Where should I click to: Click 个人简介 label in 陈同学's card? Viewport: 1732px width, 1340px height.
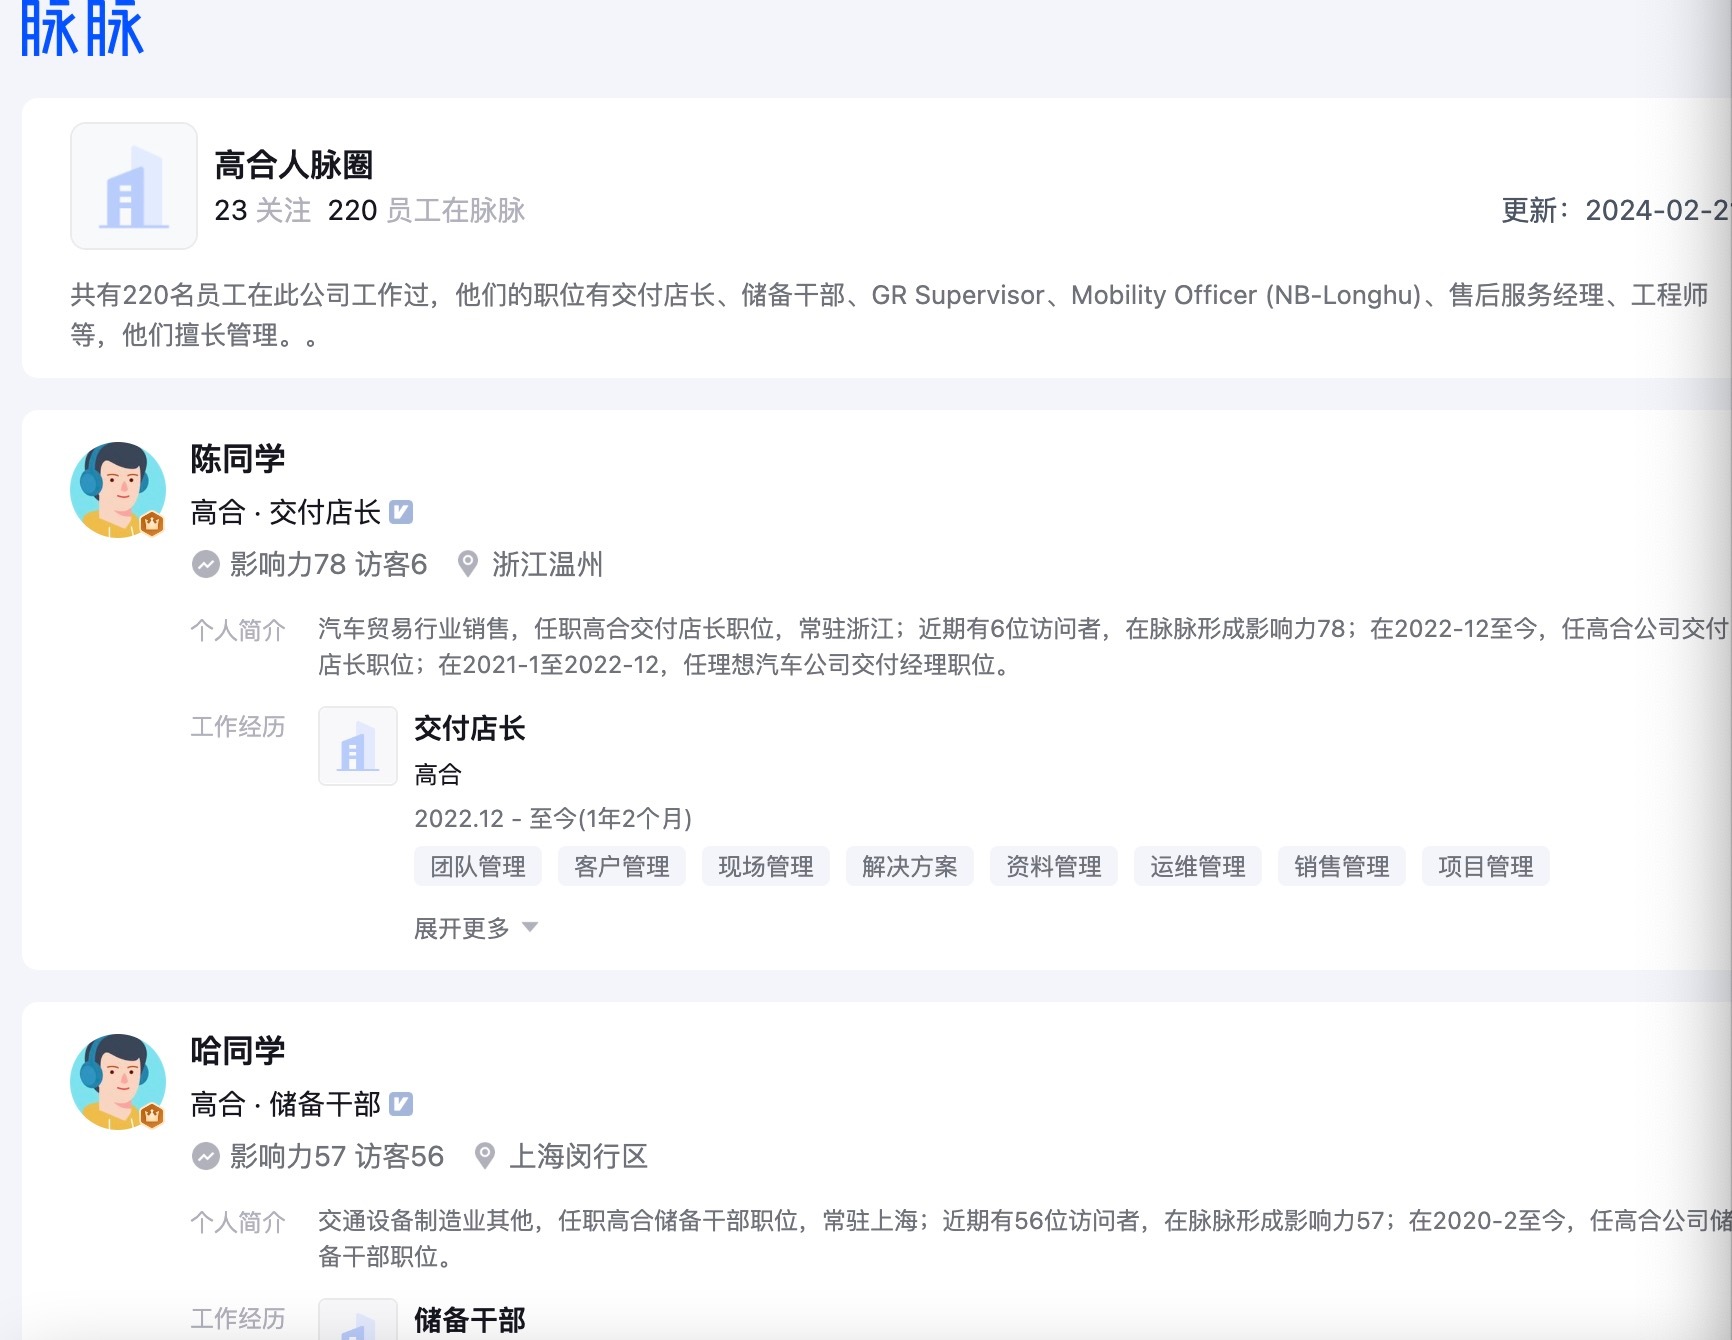tap(238, 630)
